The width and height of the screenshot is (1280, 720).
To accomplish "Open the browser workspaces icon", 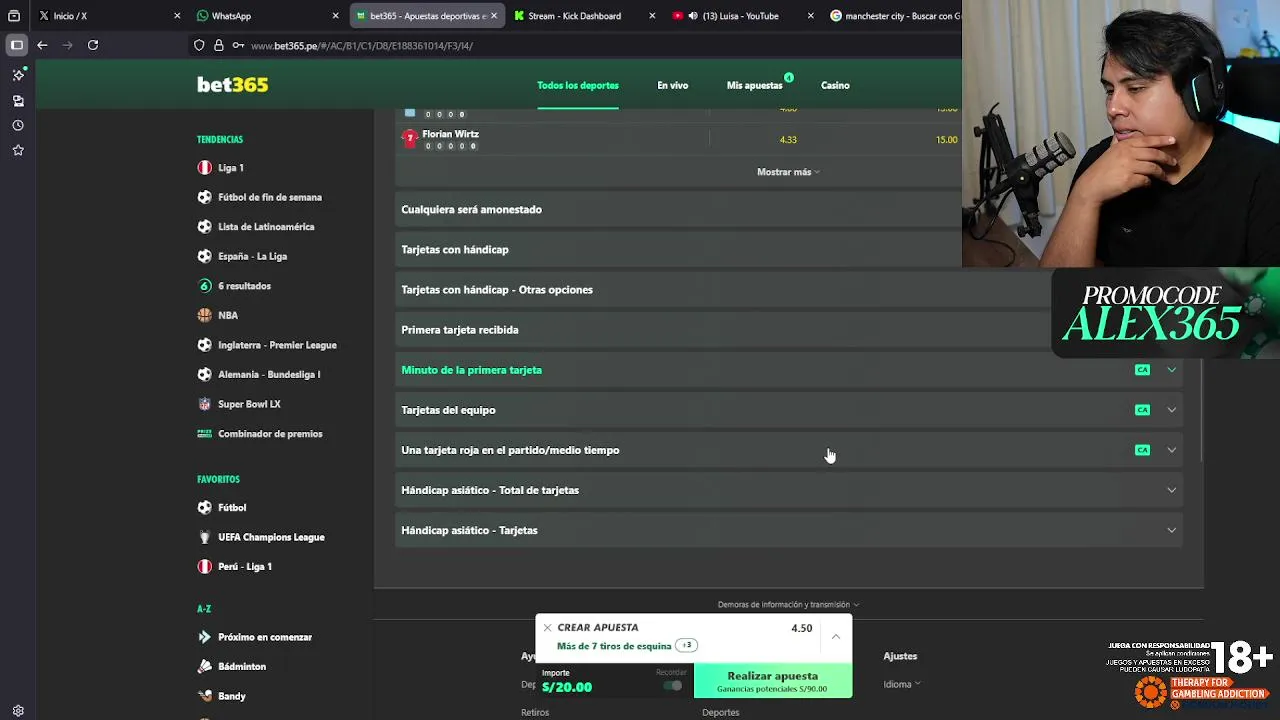I will (x=14, y=16).
